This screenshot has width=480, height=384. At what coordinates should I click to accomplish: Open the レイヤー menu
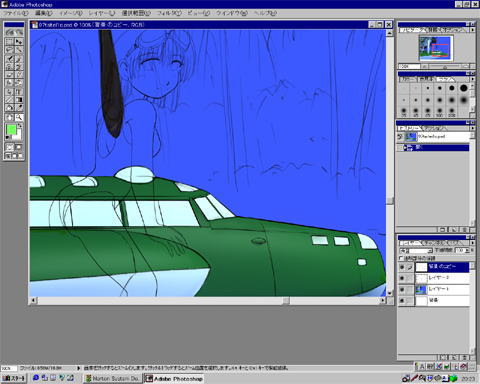coord(101,13)
